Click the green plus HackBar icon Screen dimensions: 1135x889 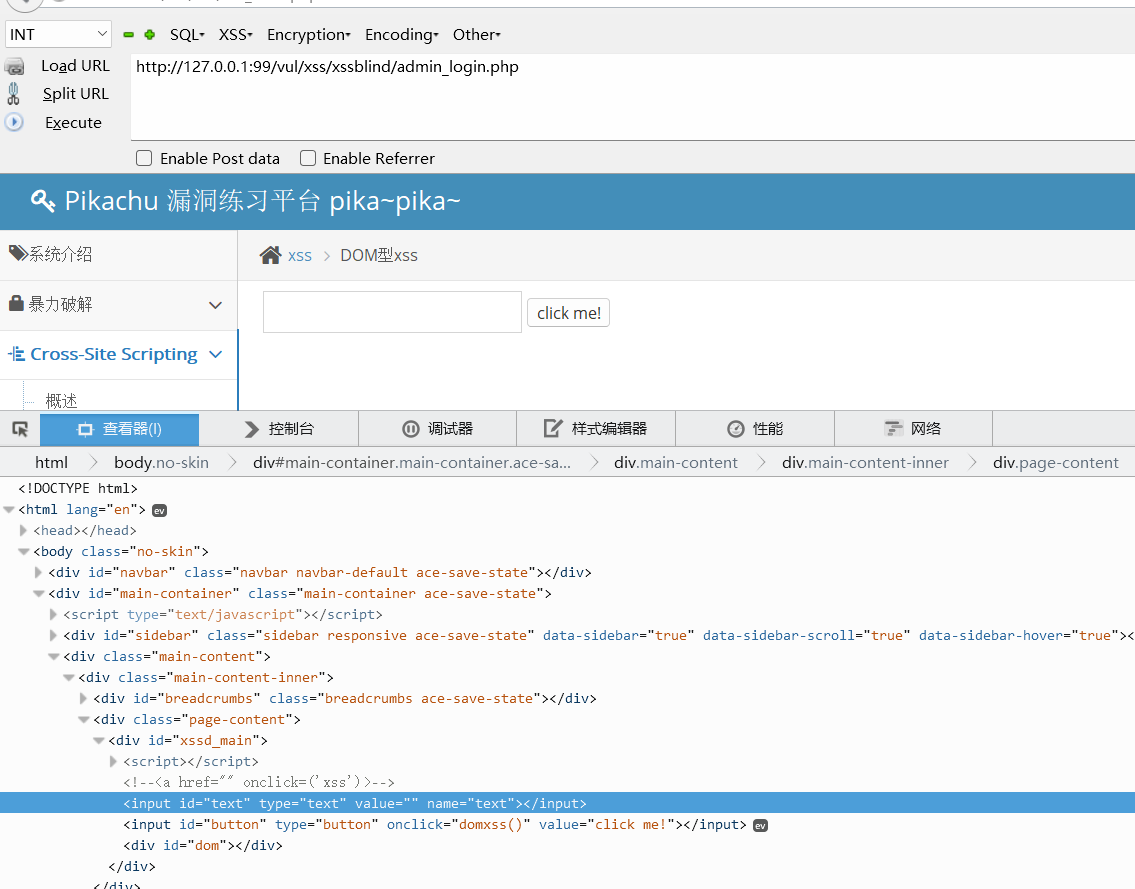pyautogui.click(x=150, y=35)
